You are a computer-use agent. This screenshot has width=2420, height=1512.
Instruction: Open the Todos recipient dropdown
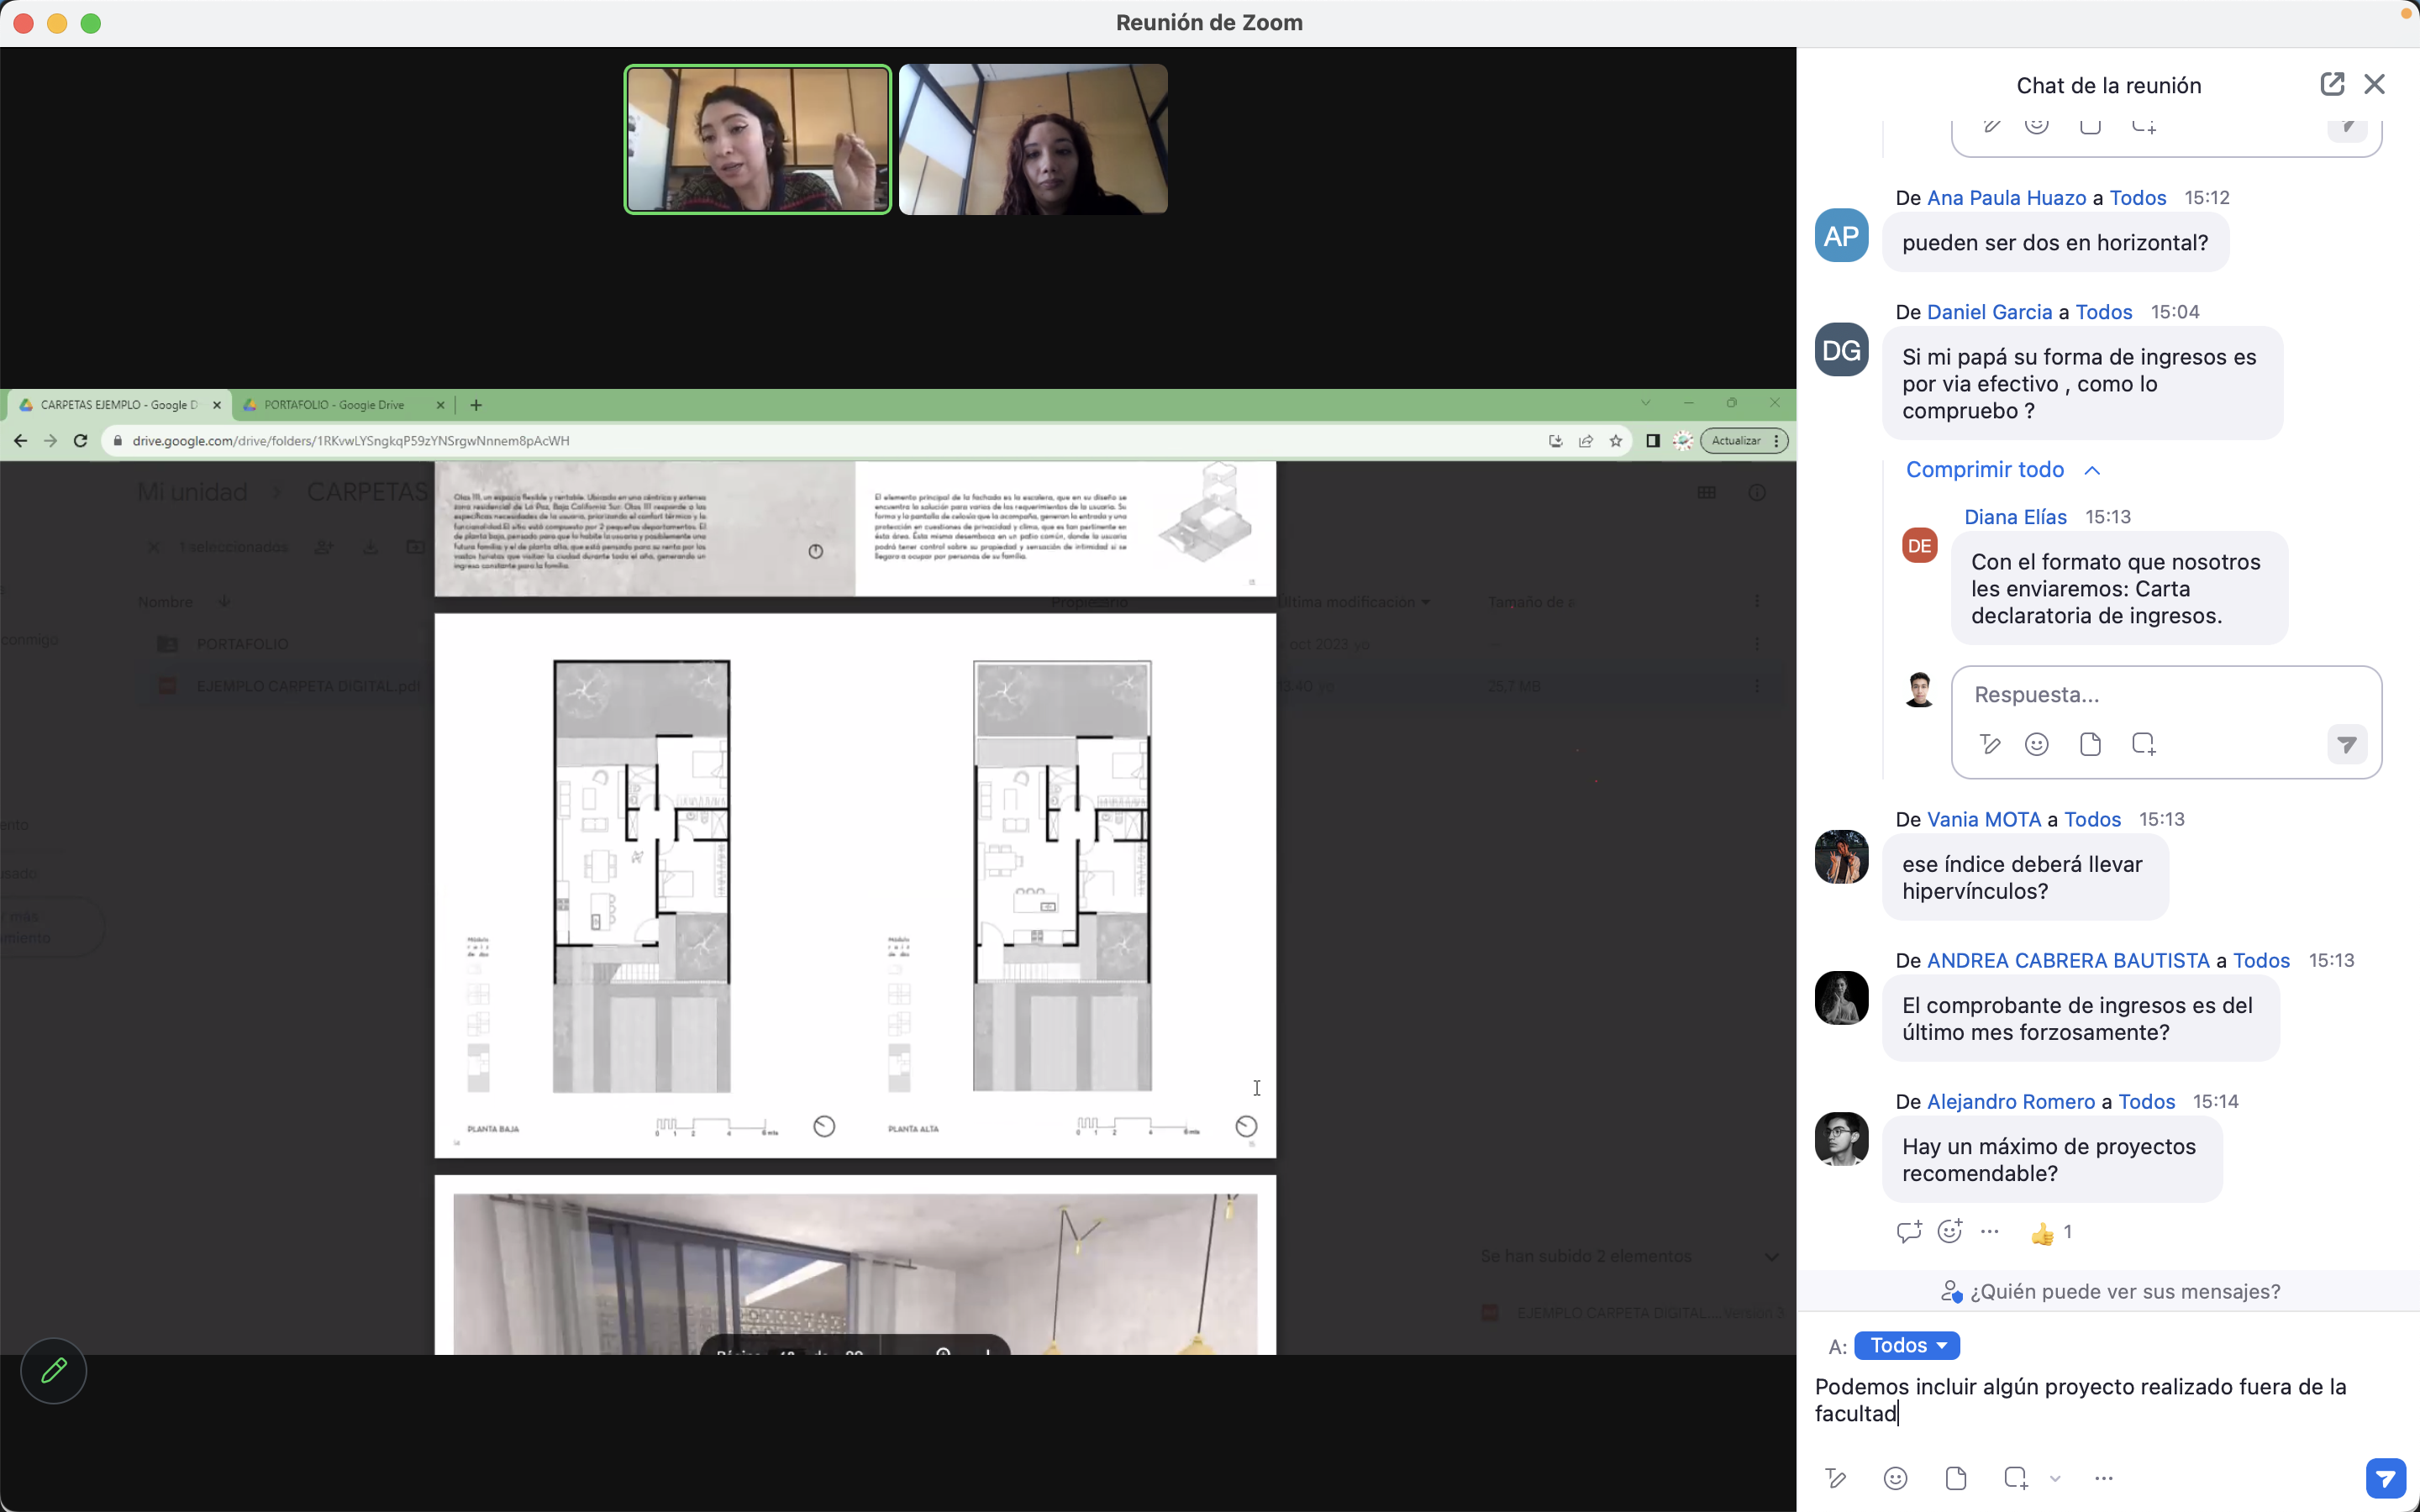click(1907, 1346)
